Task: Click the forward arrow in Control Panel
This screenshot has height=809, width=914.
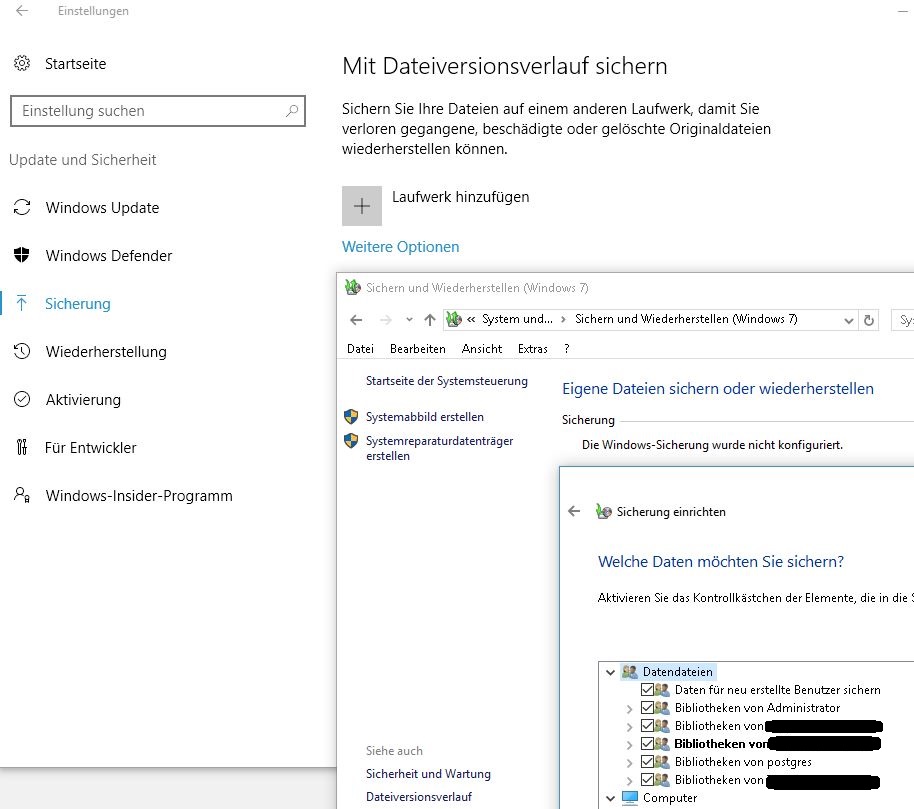Action: coord(385,319)
